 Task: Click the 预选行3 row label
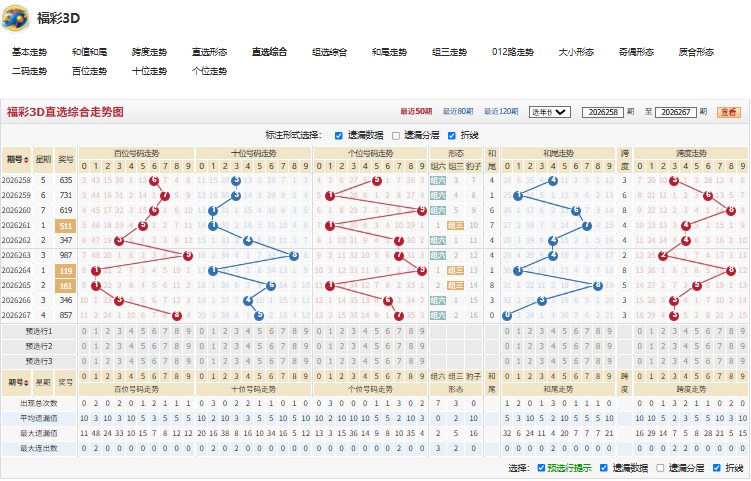tap(39, 361)
